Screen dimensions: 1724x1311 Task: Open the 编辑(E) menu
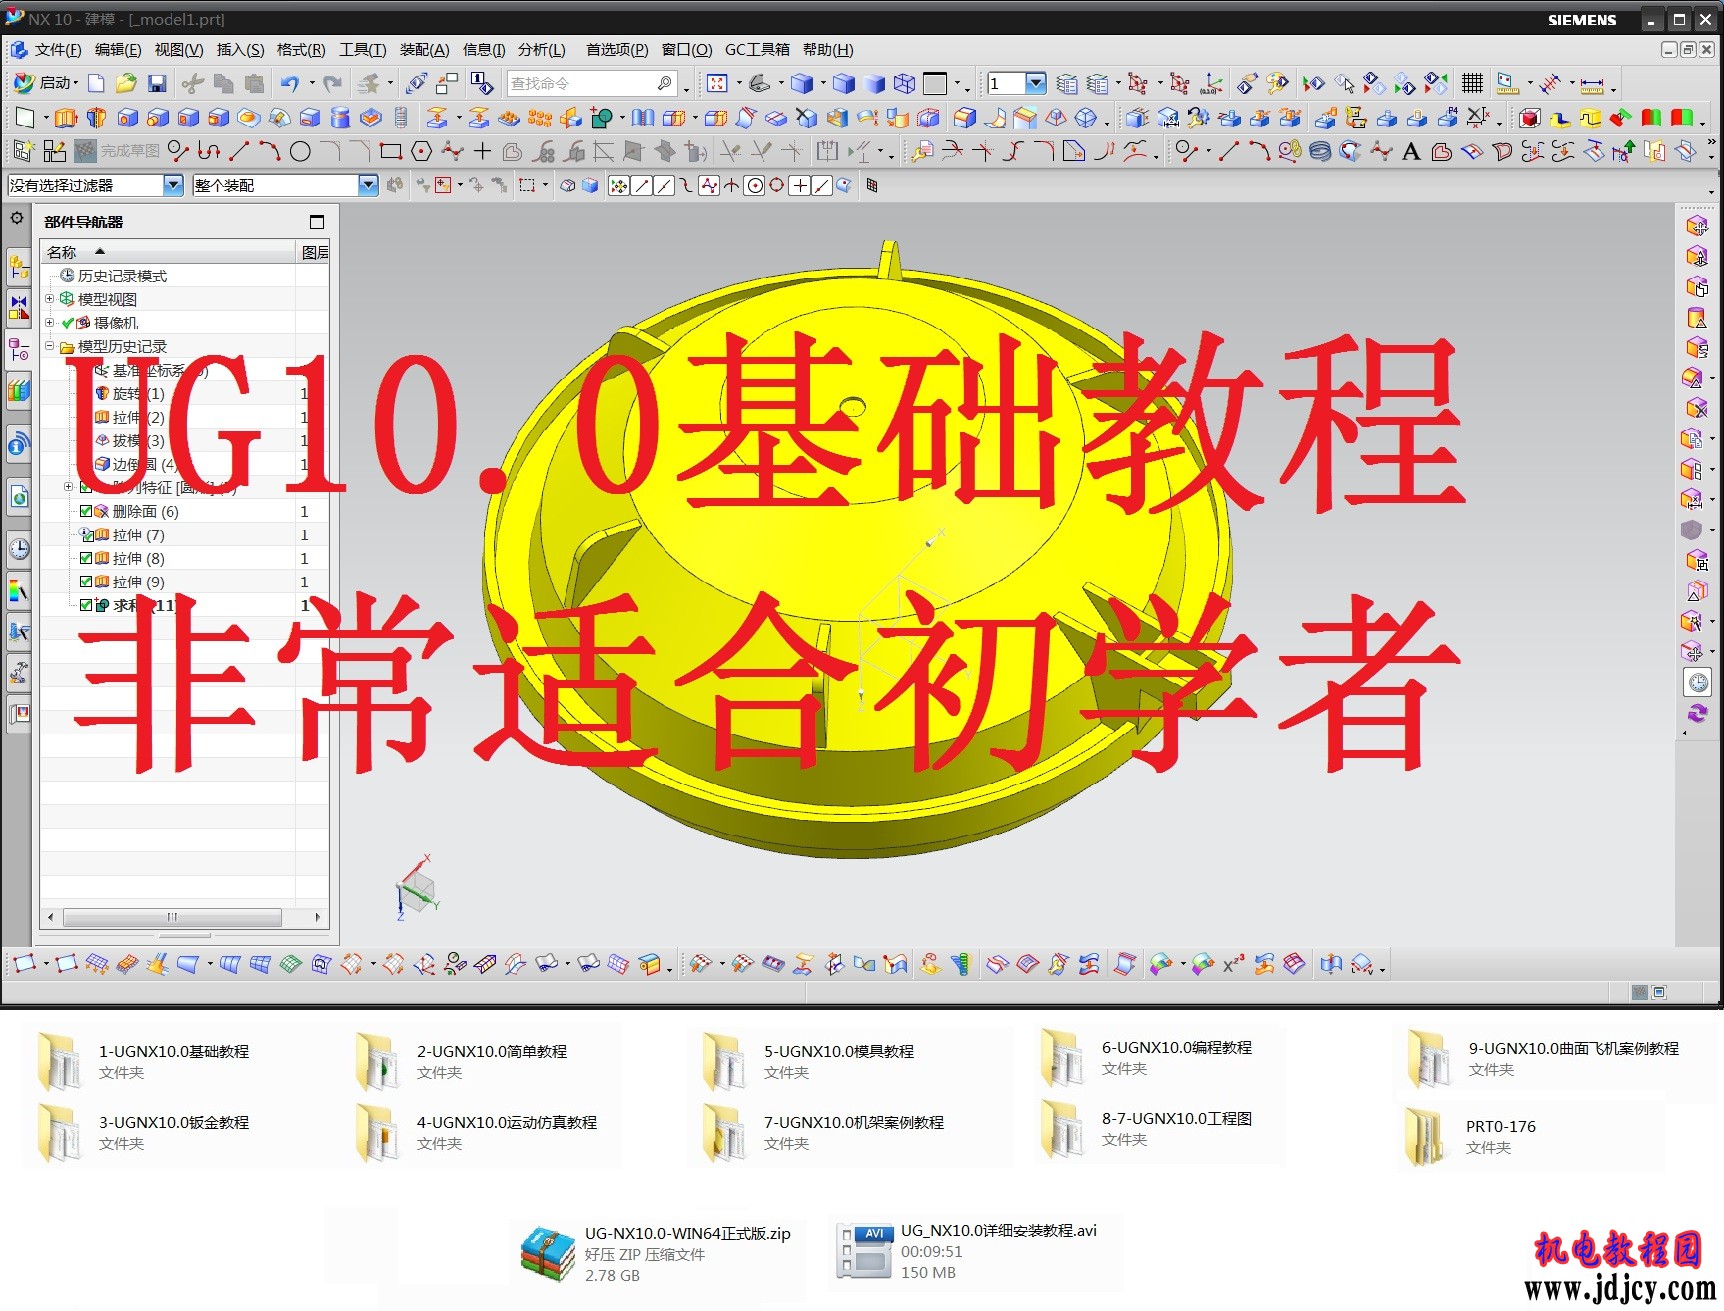pos(118,50)
